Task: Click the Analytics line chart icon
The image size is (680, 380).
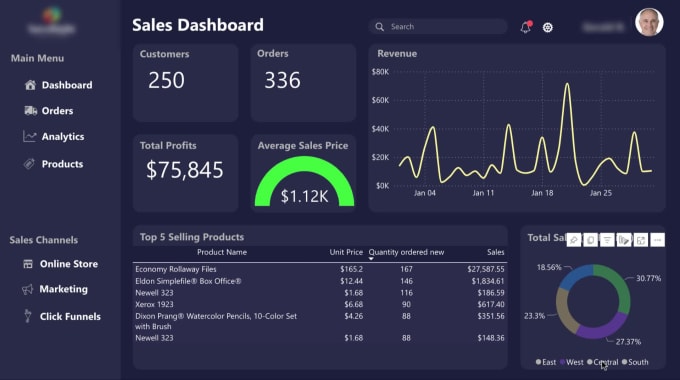Action: 29,137
